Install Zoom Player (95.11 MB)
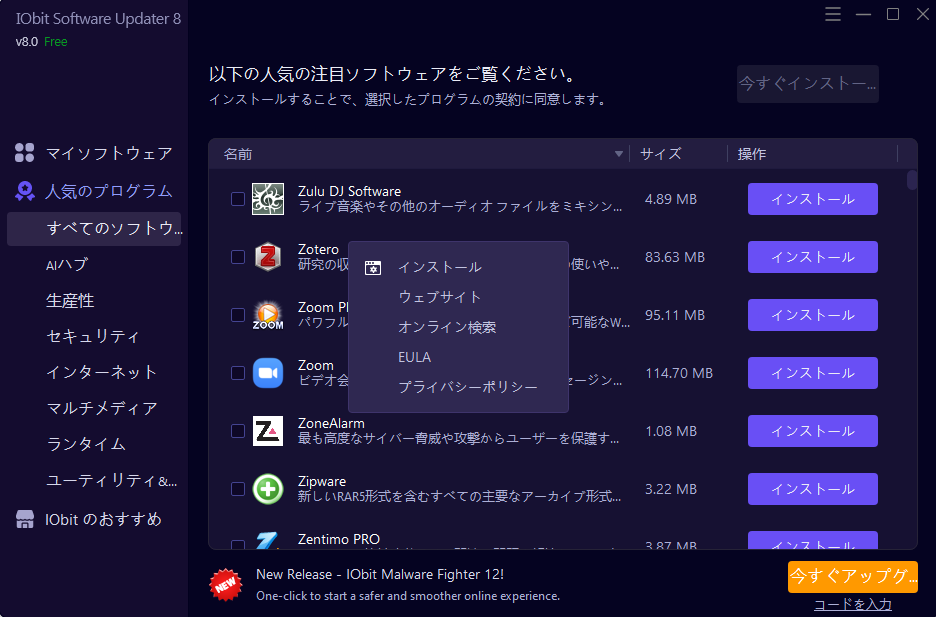The width and height of the screenshot is (936, 617). pyautogui.click(x=812, y=314)
